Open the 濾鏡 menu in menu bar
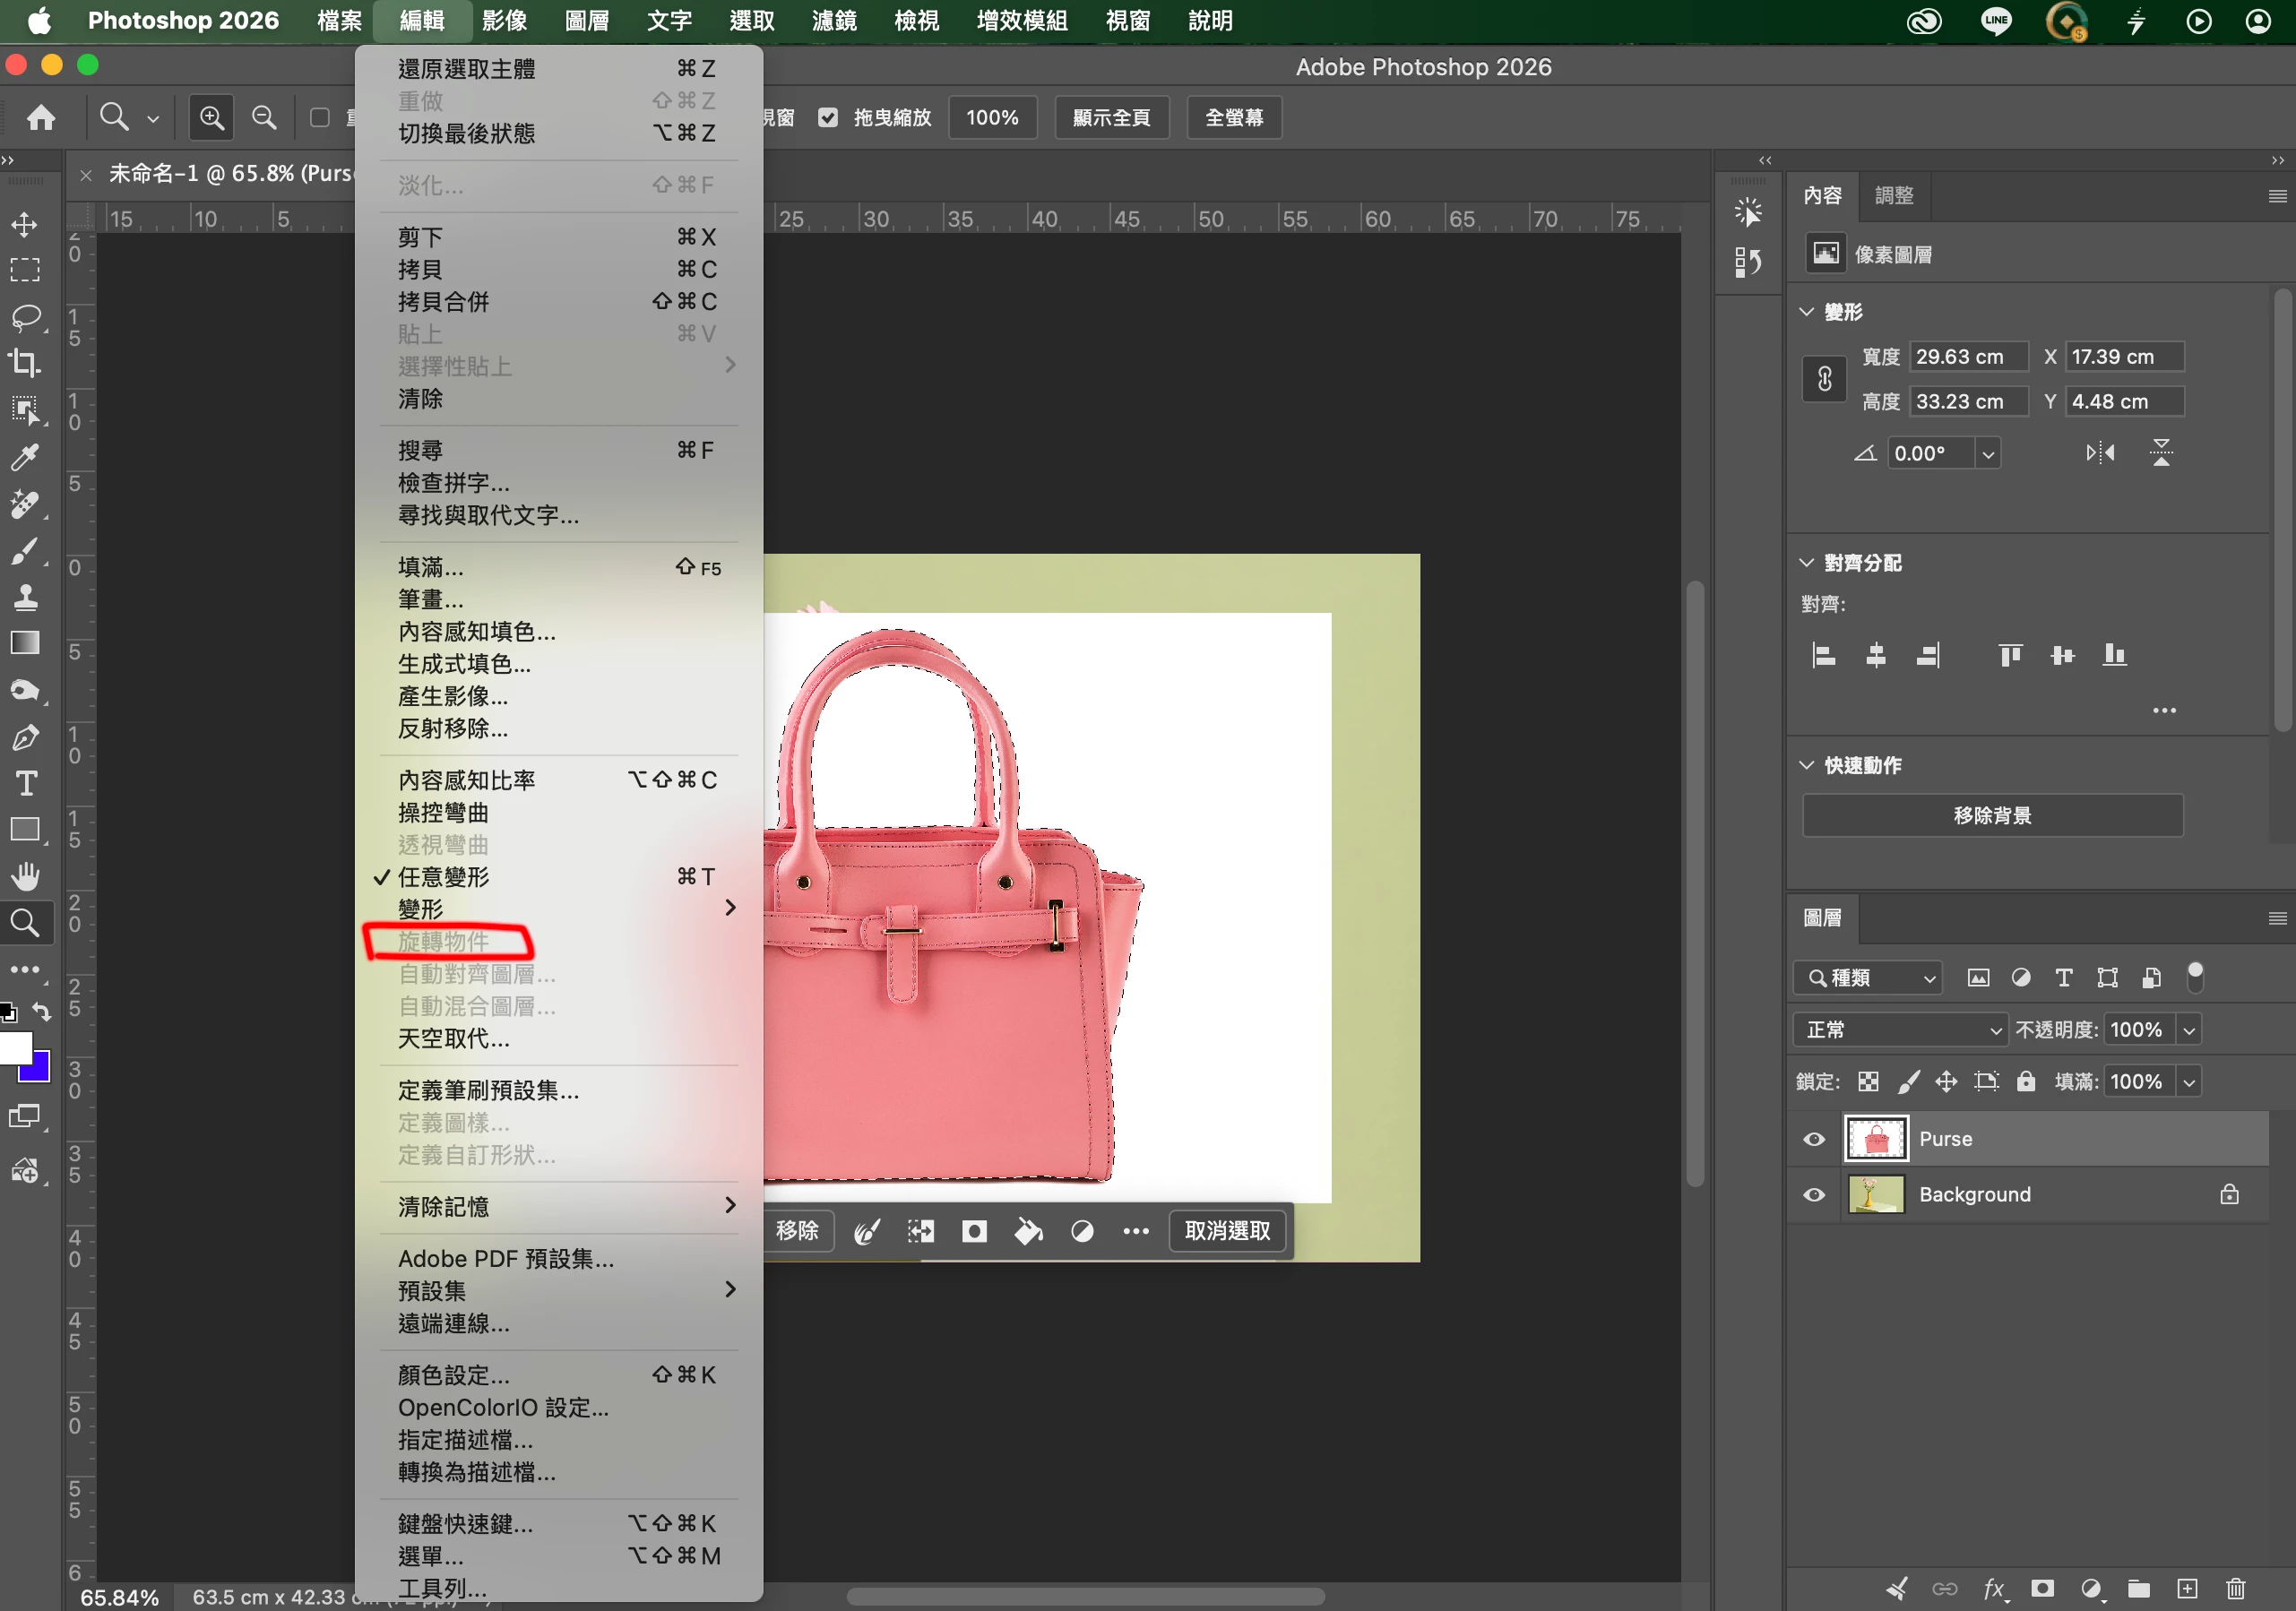 pos(834,21)
